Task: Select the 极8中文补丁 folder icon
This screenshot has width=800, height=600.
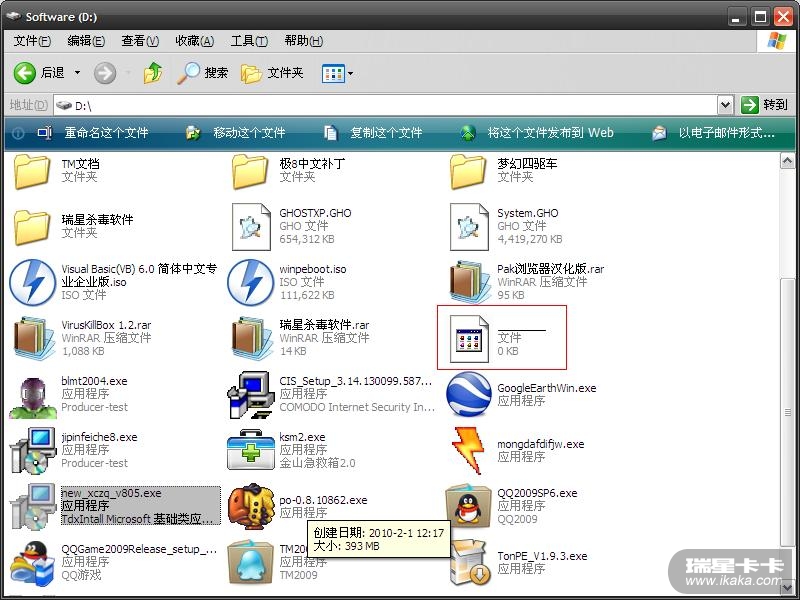Action: pyautogui.click(x=249, y=172)
